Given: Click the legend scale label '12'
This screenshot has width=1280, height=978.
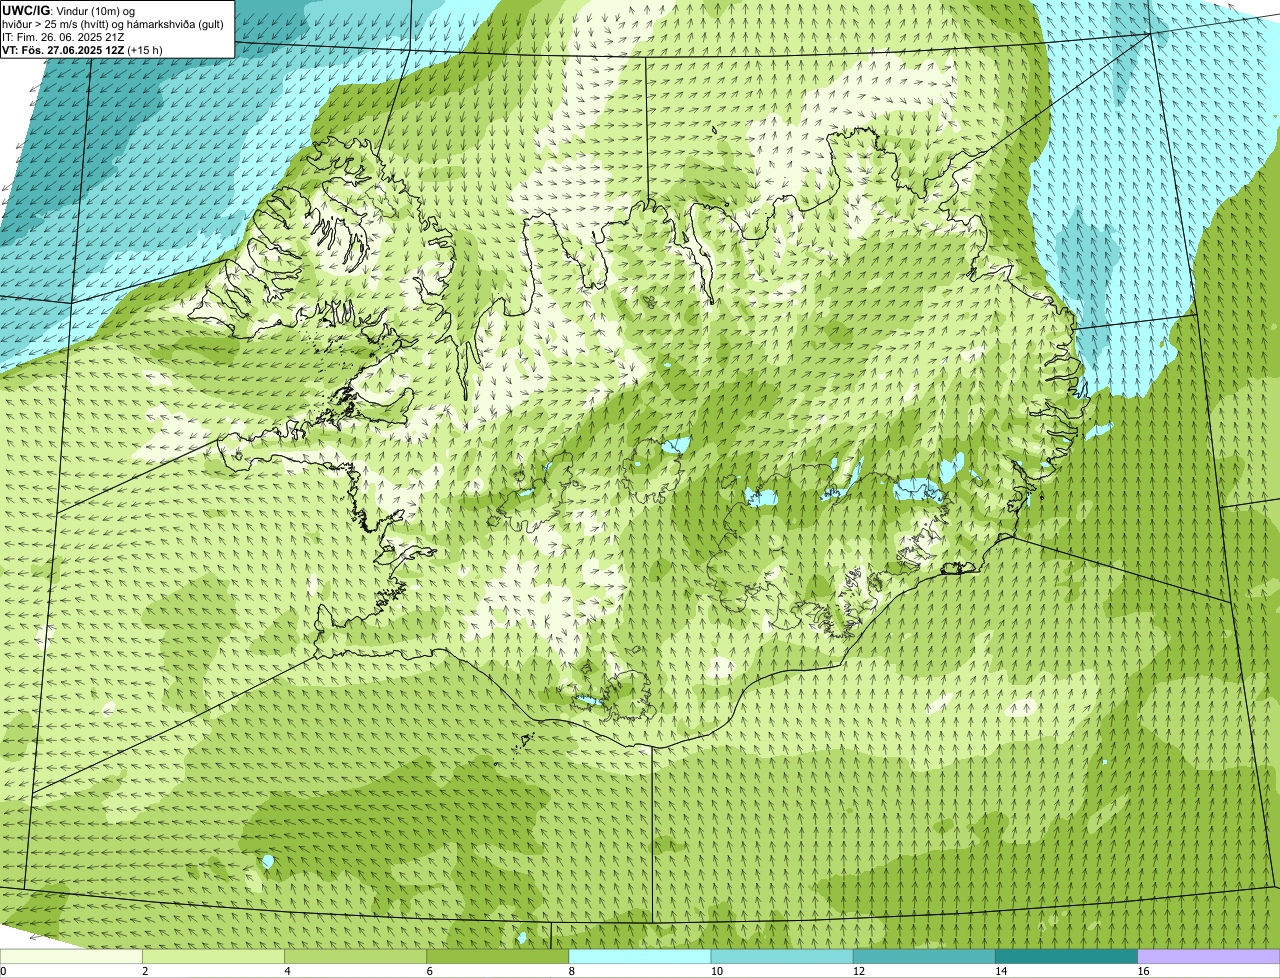Looking at the screenshot, I should click(858, 971).
